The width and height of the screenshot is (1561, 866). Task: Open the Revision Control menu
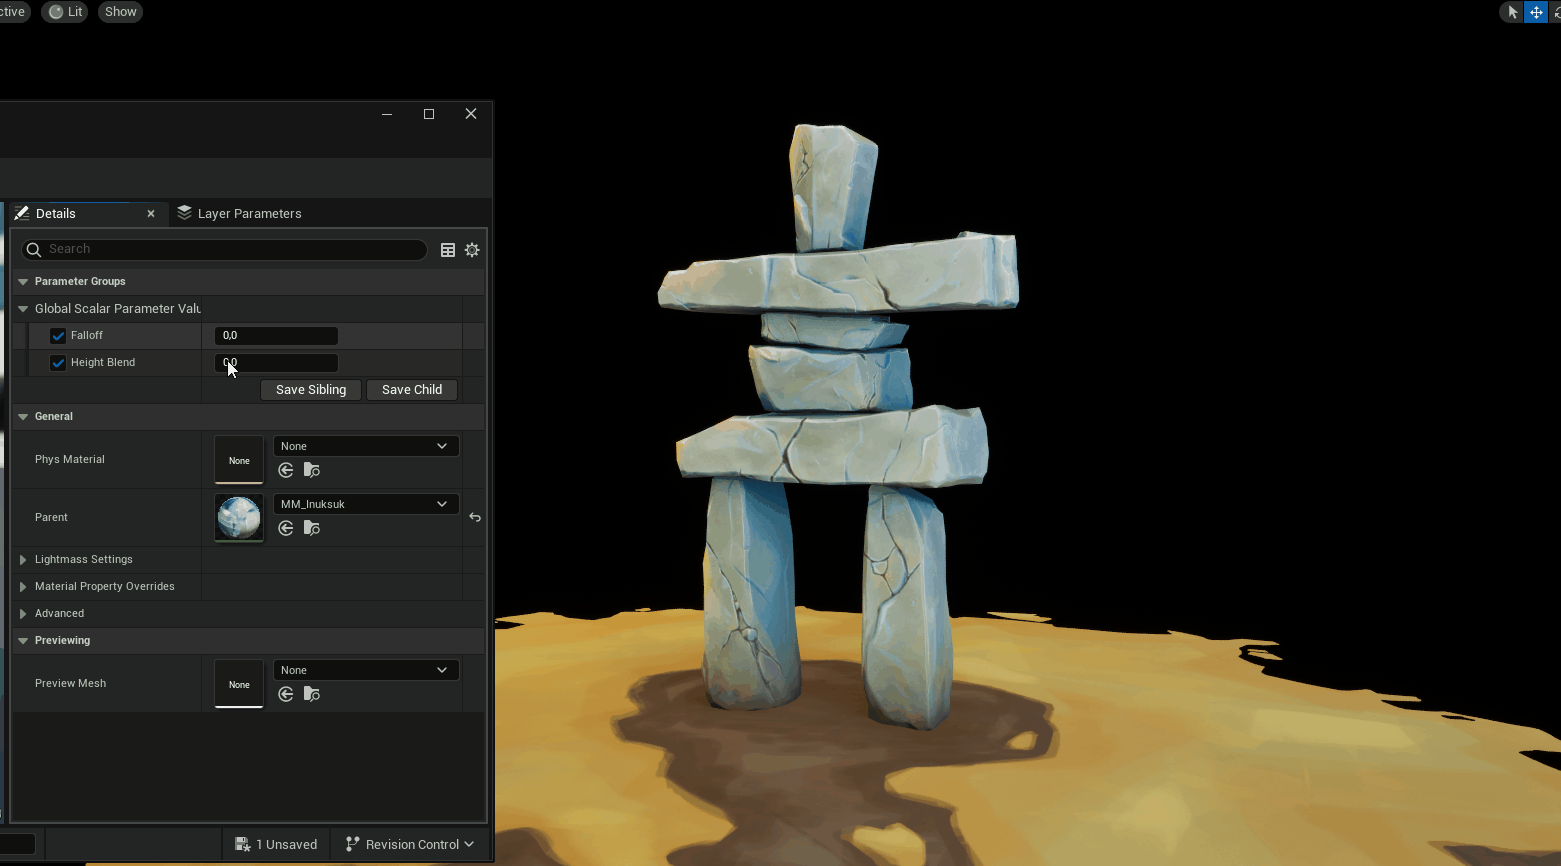[409, 844]
